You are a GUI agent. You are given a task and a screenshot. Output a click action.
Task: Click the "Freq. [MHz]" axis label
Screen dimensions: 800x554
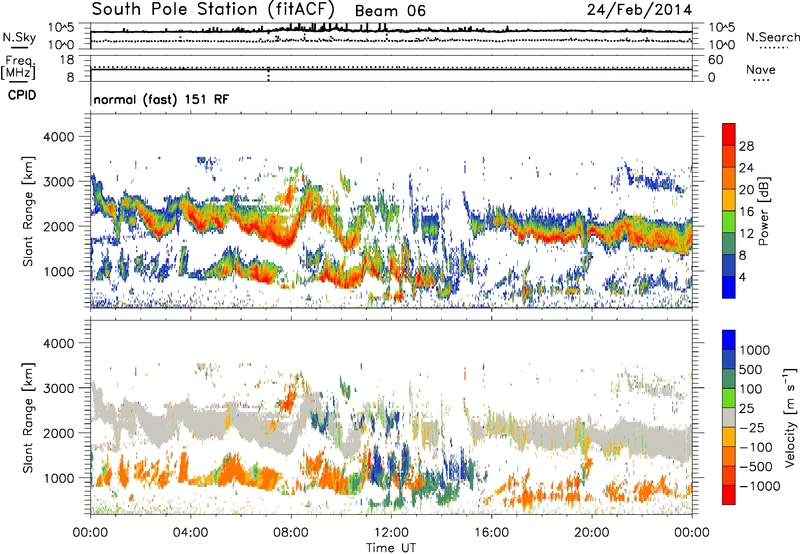point(18,67)
